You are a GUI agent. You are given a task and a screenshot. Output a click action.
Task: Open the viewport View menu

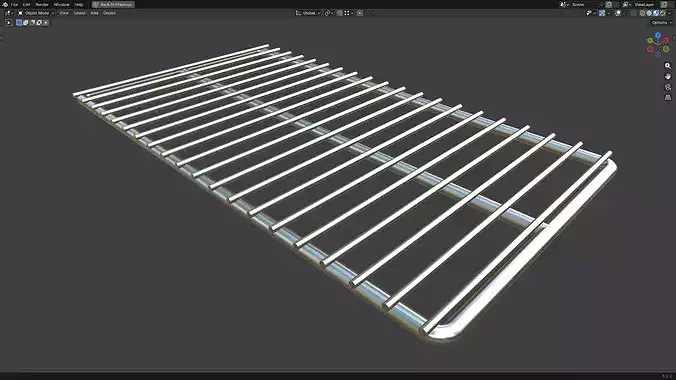click(64, 13)
